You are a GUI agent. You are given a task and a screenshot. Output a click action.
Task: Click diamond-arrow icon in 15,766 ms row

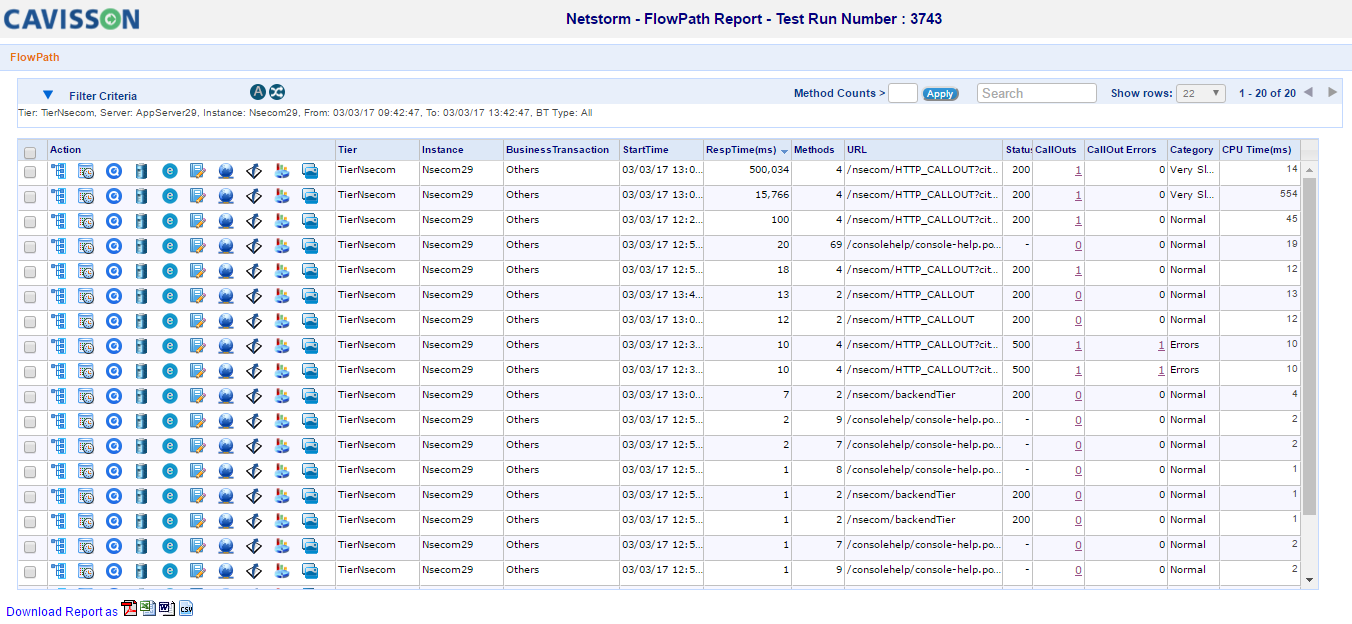pyautogui.click(x=254, y=196)
